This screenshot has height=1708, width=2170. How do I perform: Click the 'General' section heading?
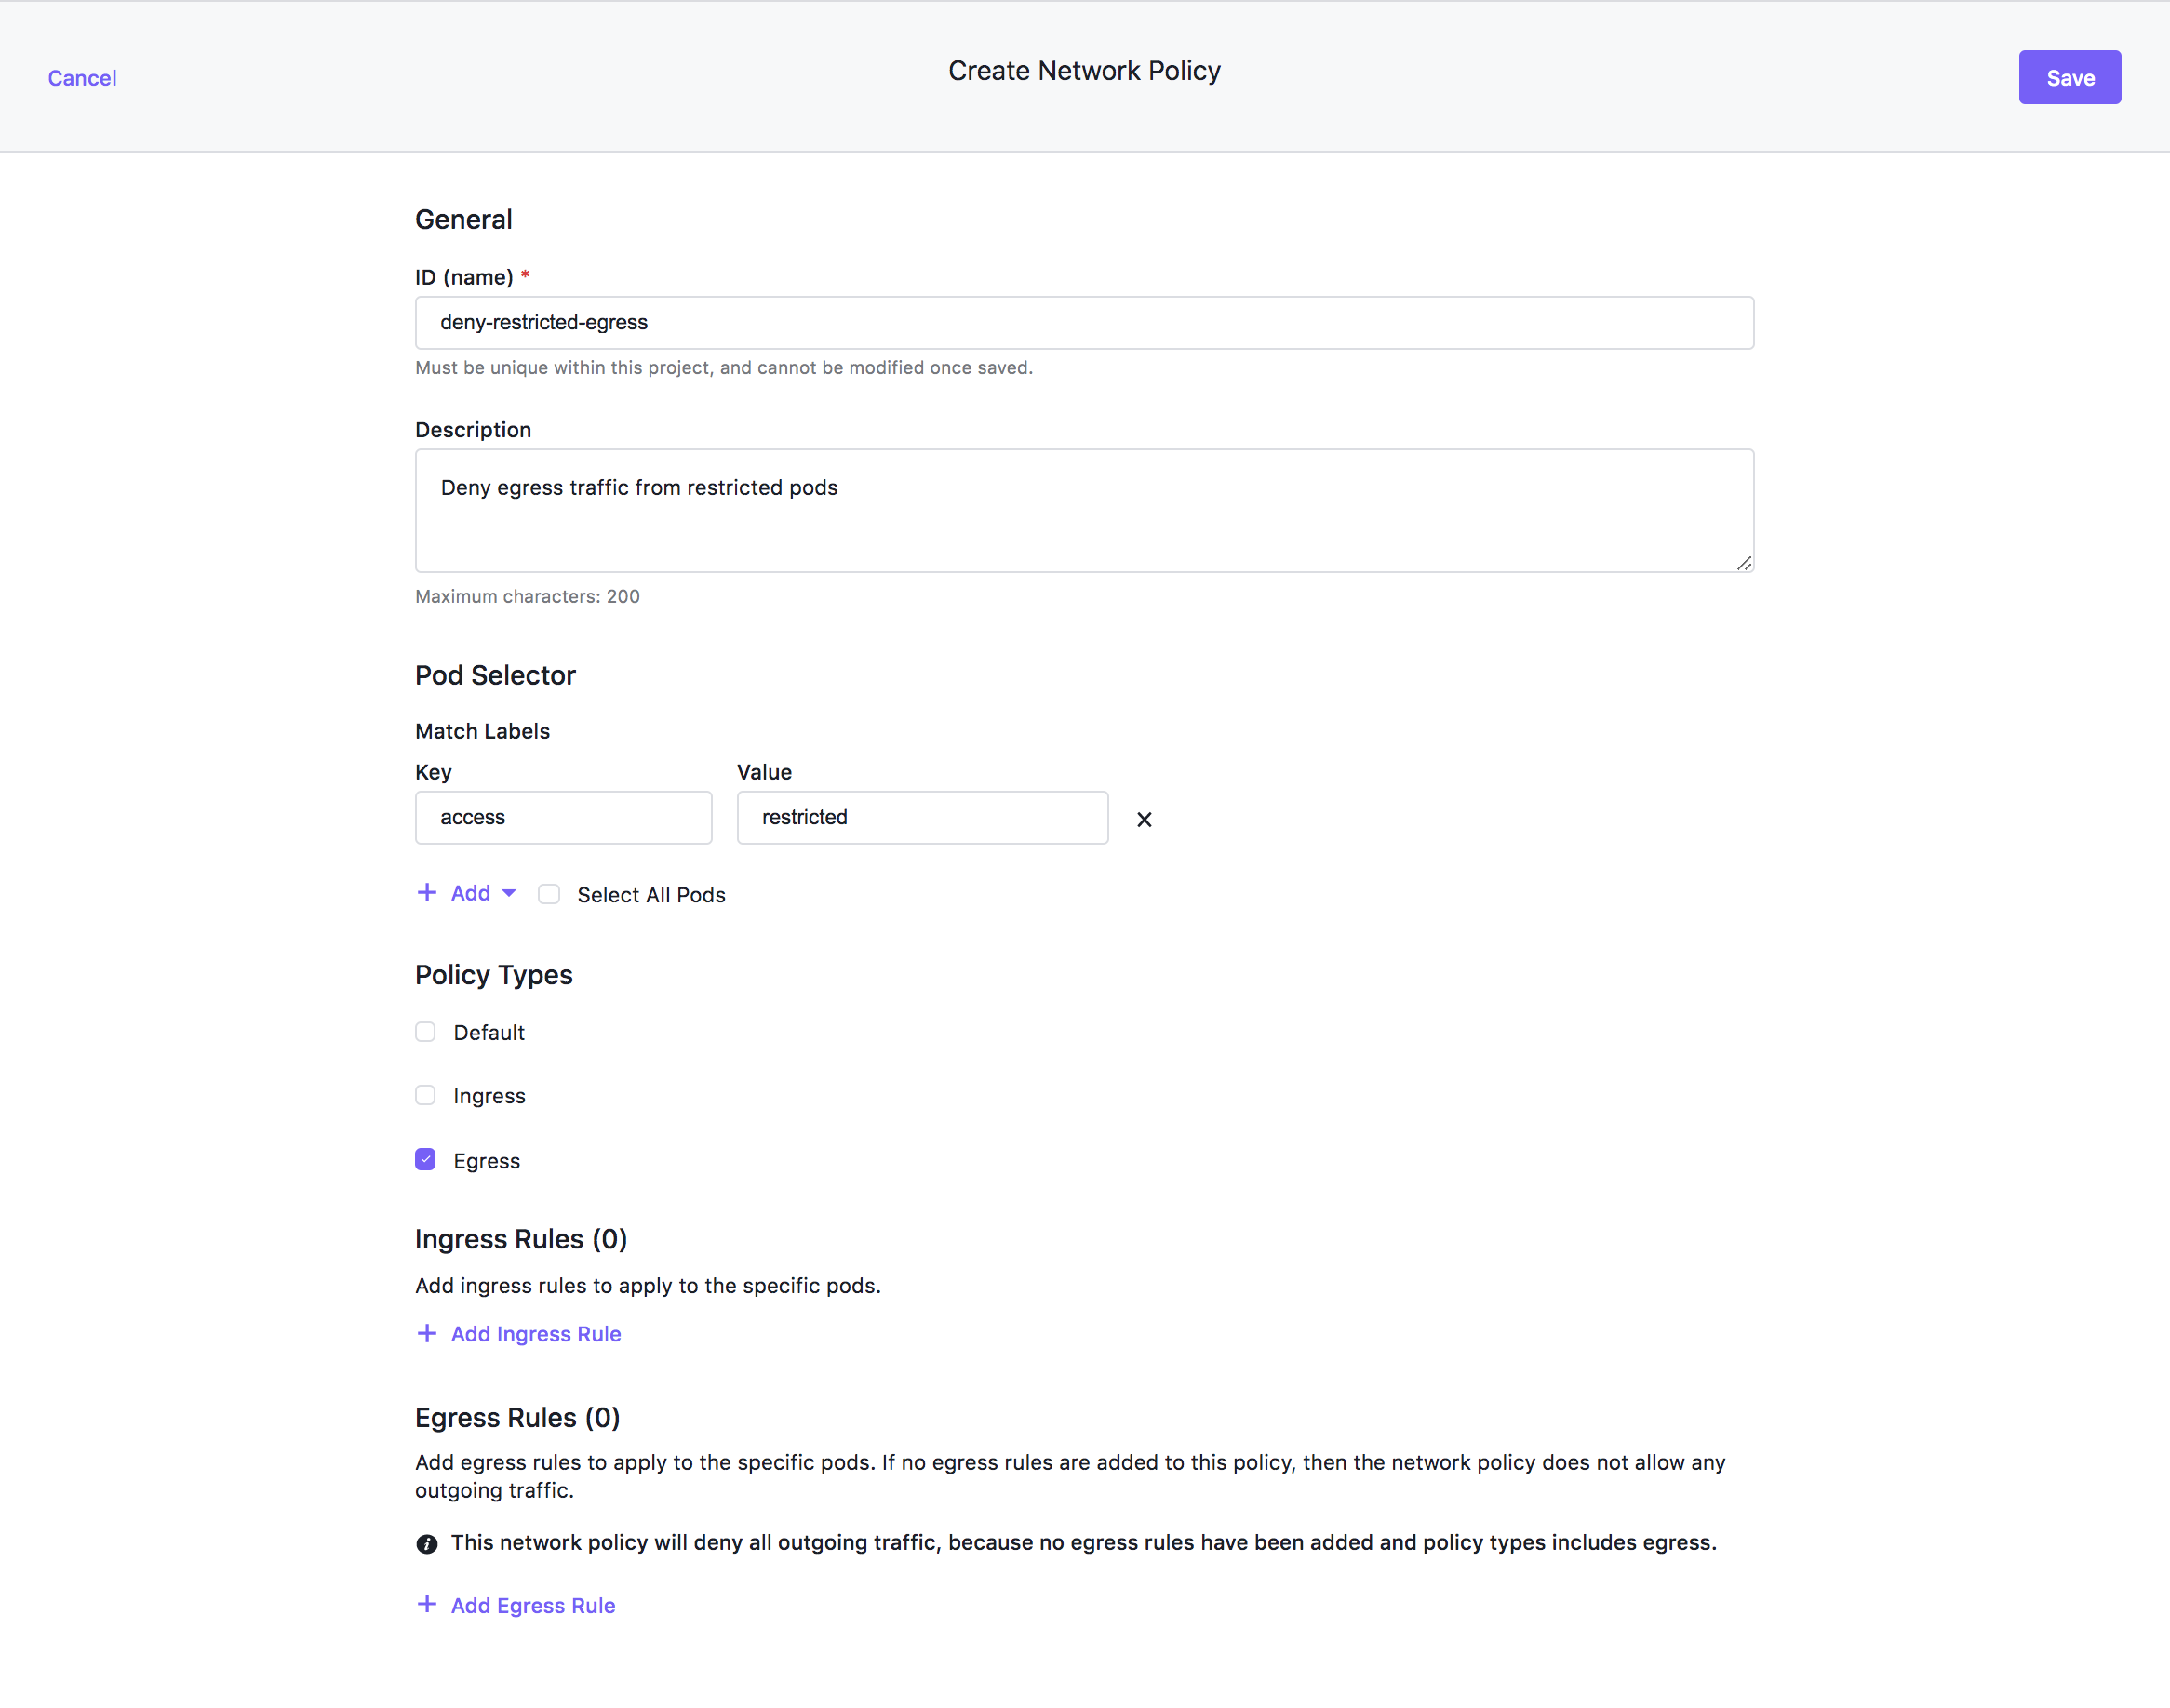(463, 219)
